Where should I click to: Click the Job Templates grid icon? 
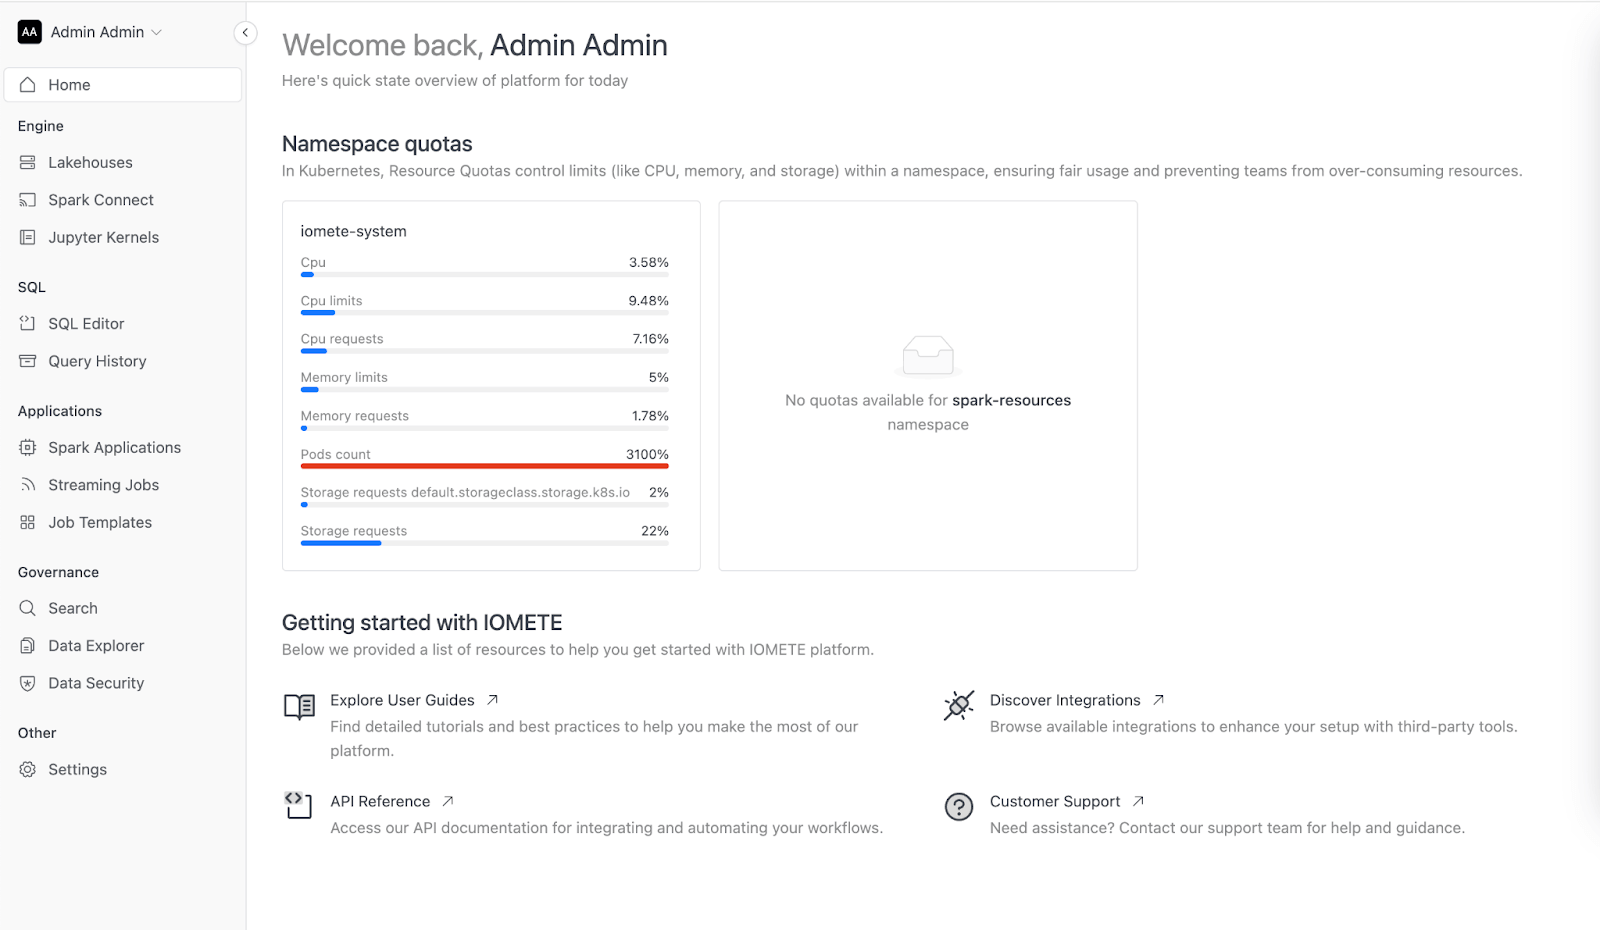coord(28,522)
